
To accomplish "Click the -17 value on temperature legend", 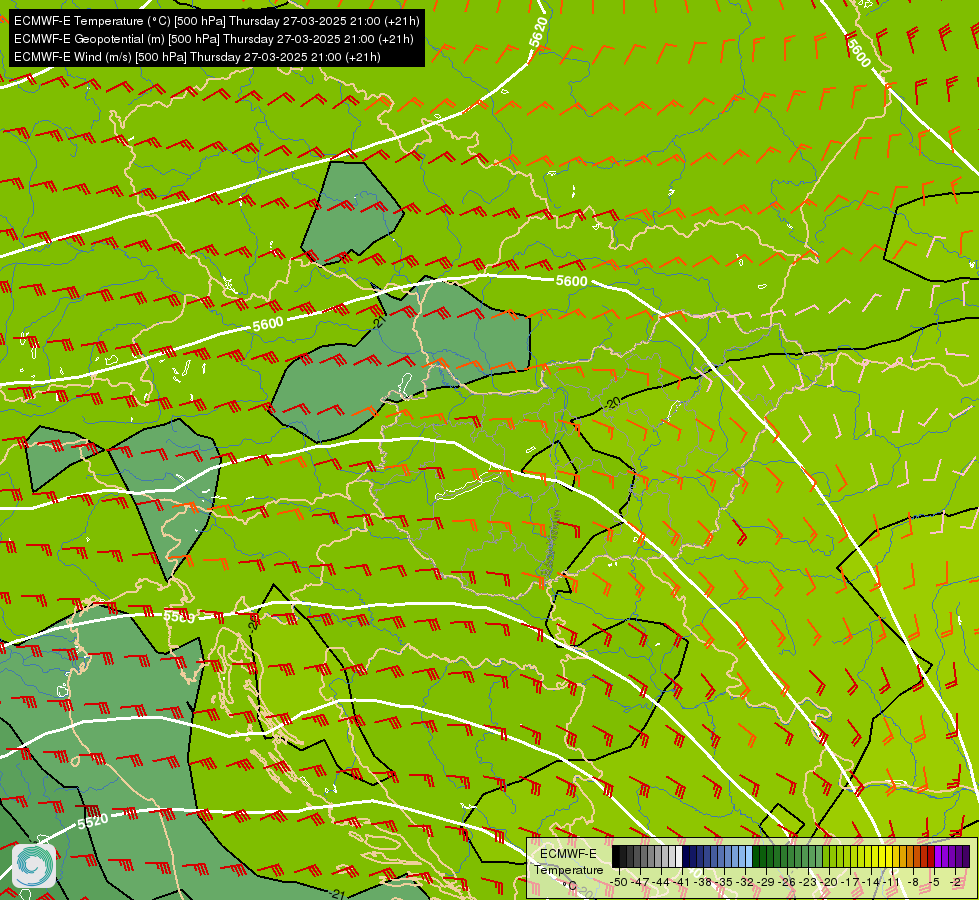I will [x=852, y=882].
